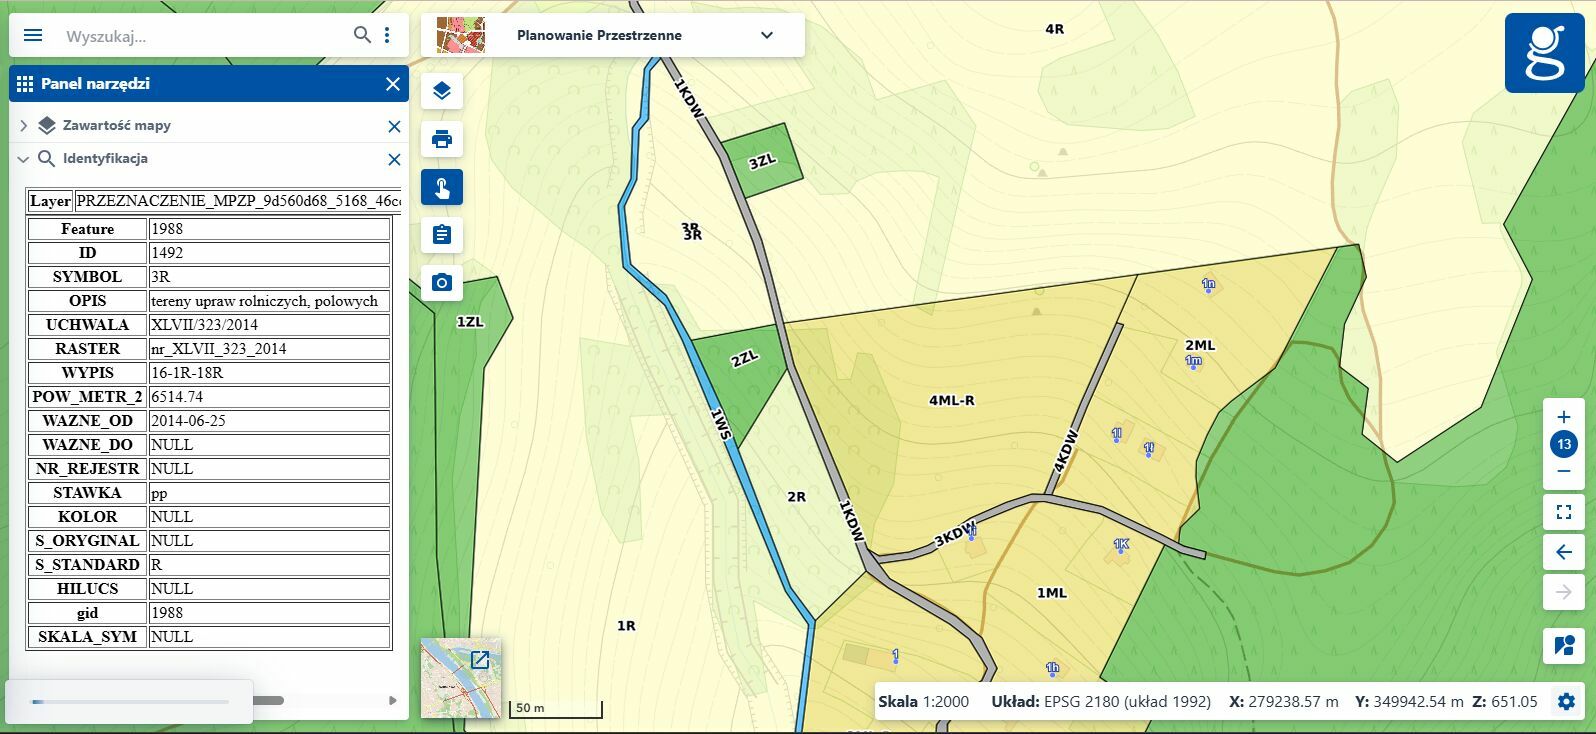The image size is (1596, 734).
Task: Take a map snapshot with camera icon
Action: point(442,283)
